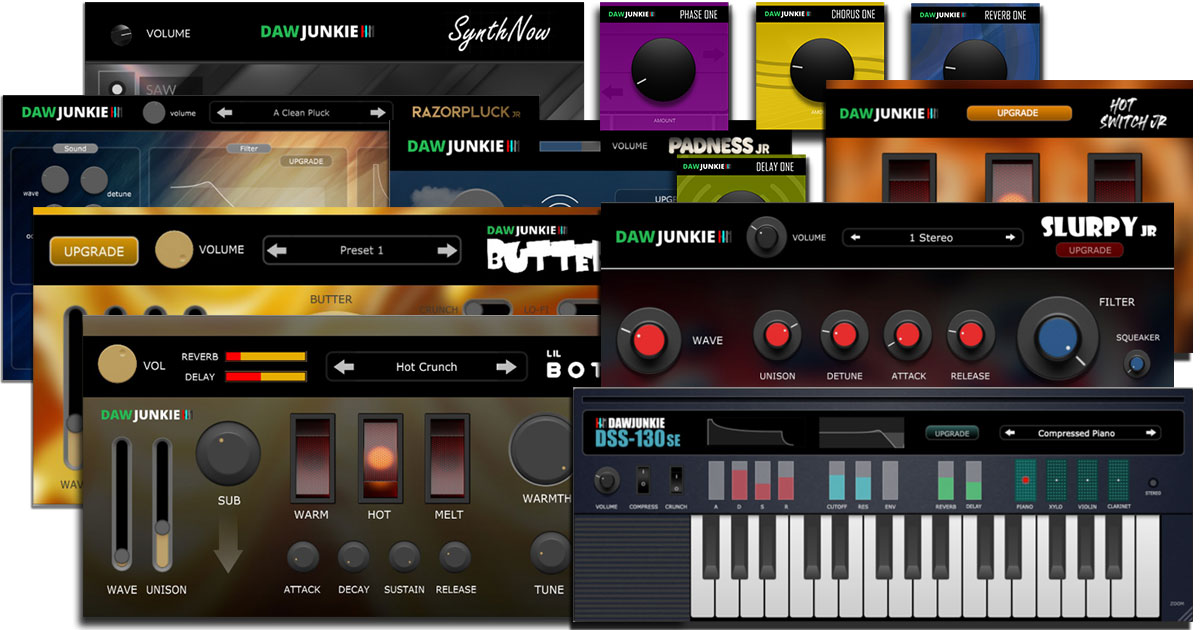This screenshot has height=630, width=1200.
Task: Click the SQUEAKER knob in Slurpy JR
Action: 1137,364
